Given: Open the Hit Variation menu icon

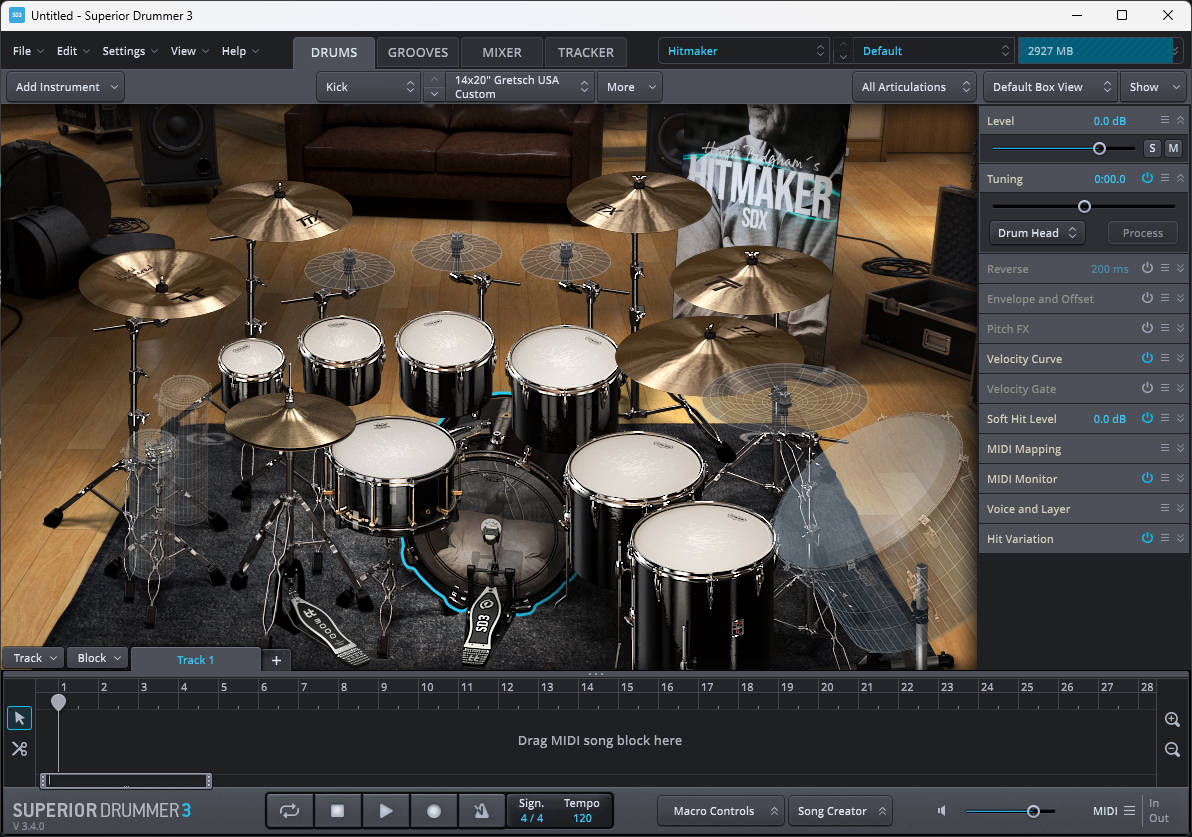Looking at the screenshot, I should click(1165, 537).
